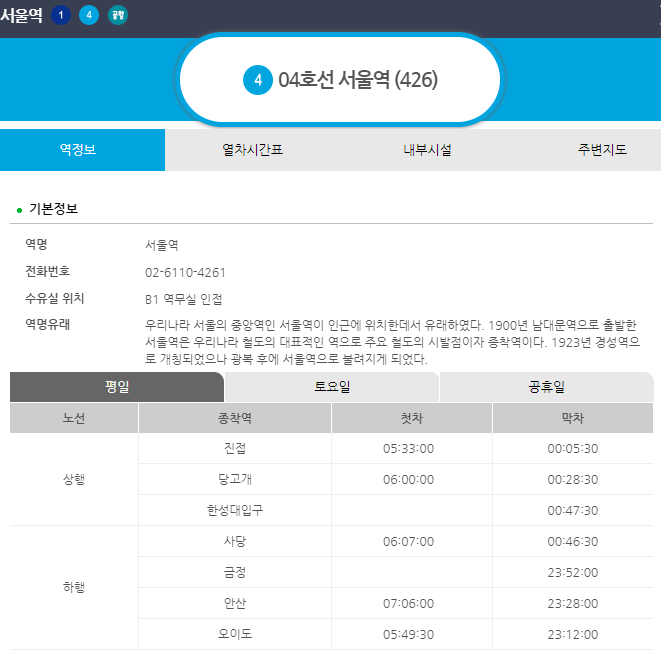
Task: Click the 진접 destination cell
Action: [235, 448]
